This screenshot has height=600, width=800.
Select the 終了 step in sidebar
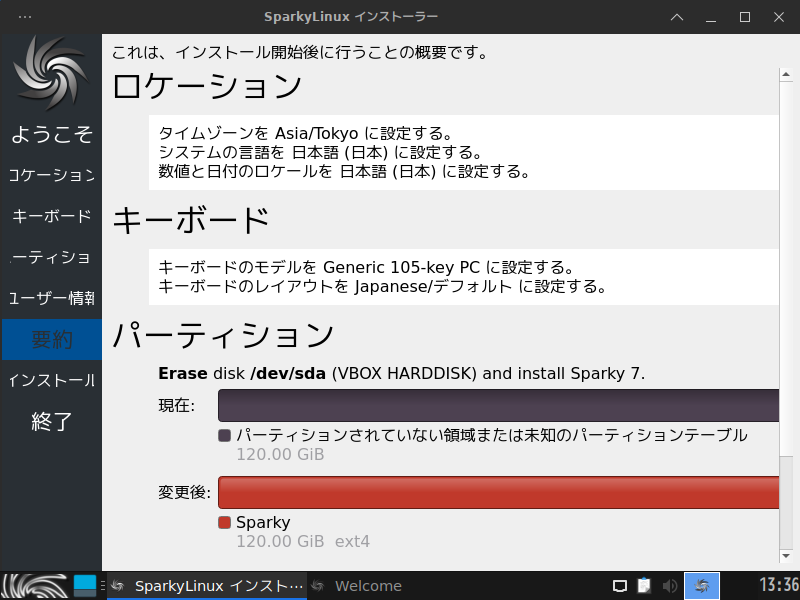(x=52, y=421)
